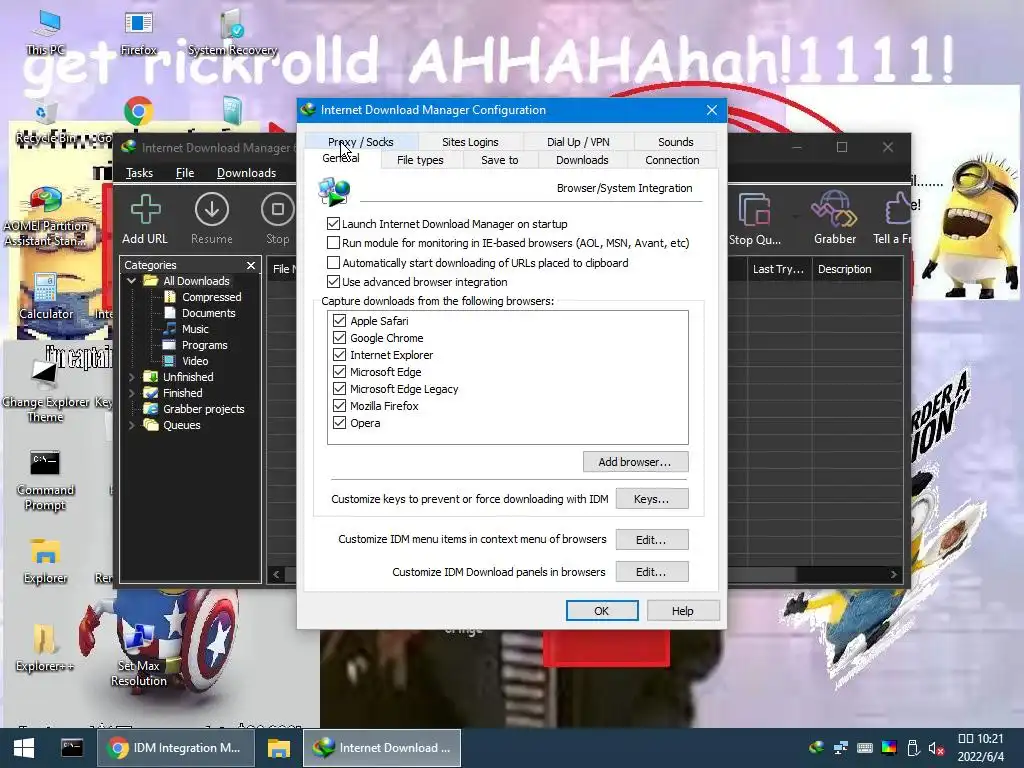Image resolution: width=1024 pixels, height=768 pixels.
Task: Open Set Max Resolution desktop icon
Action: pos(138,655)
